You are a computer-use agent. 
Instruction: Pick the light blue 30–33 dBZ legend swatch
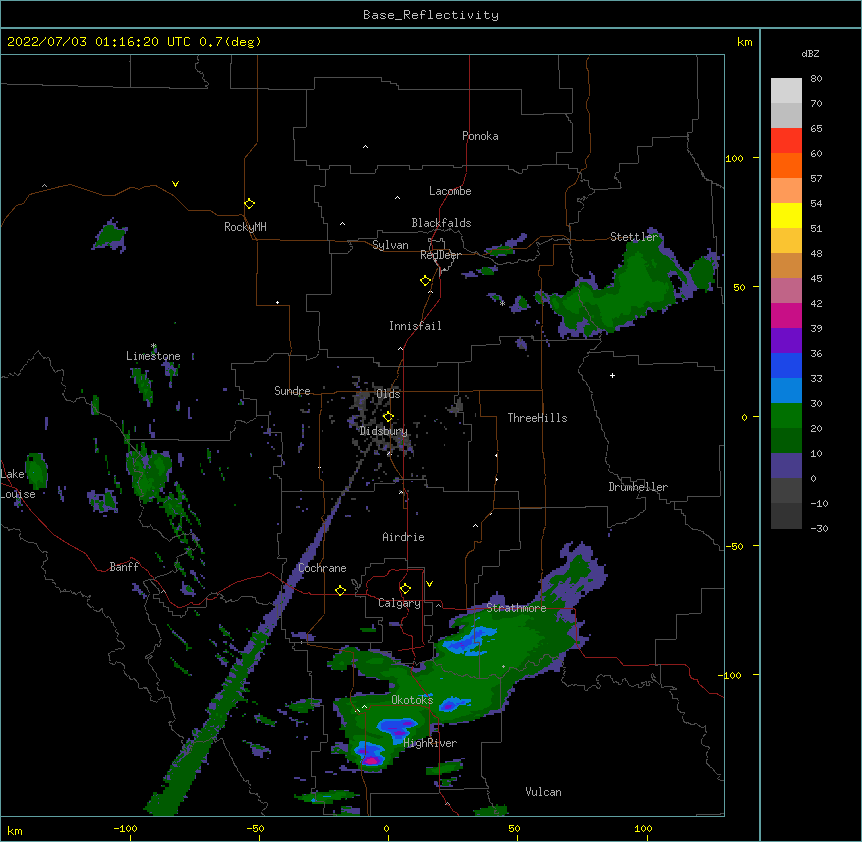tap(786, 391)
